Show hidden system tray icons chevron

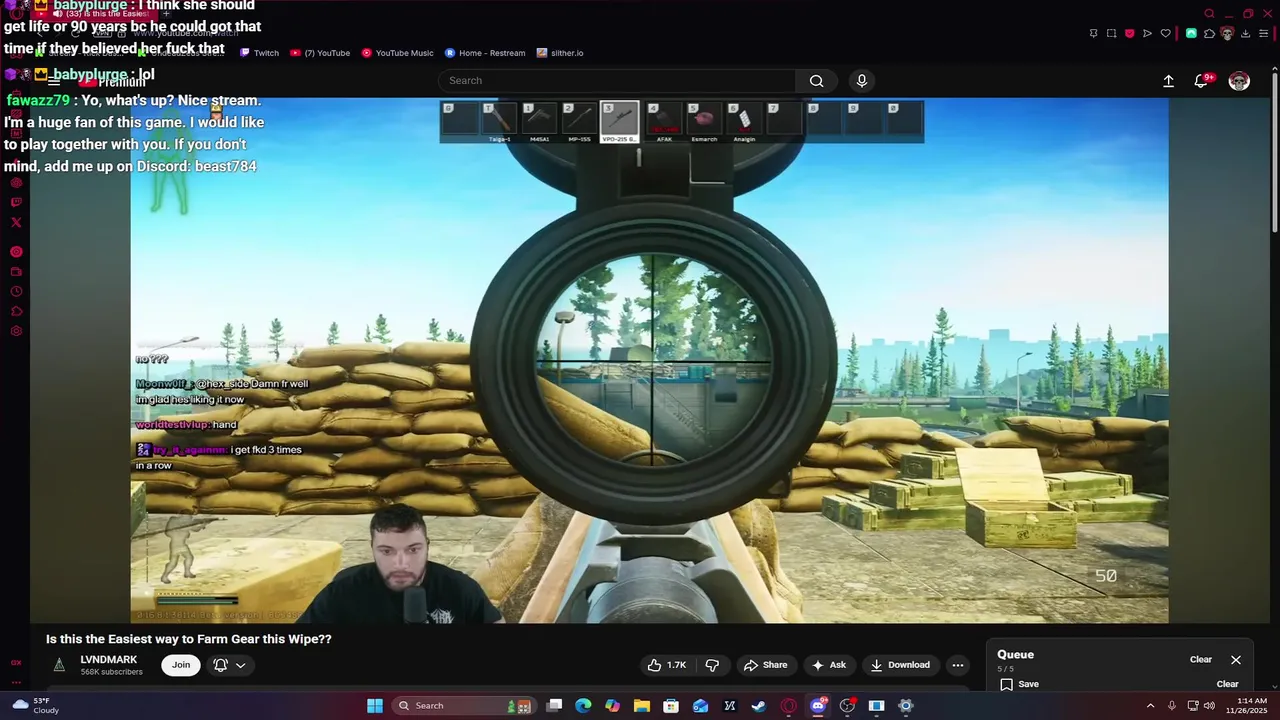point(1150,706)
